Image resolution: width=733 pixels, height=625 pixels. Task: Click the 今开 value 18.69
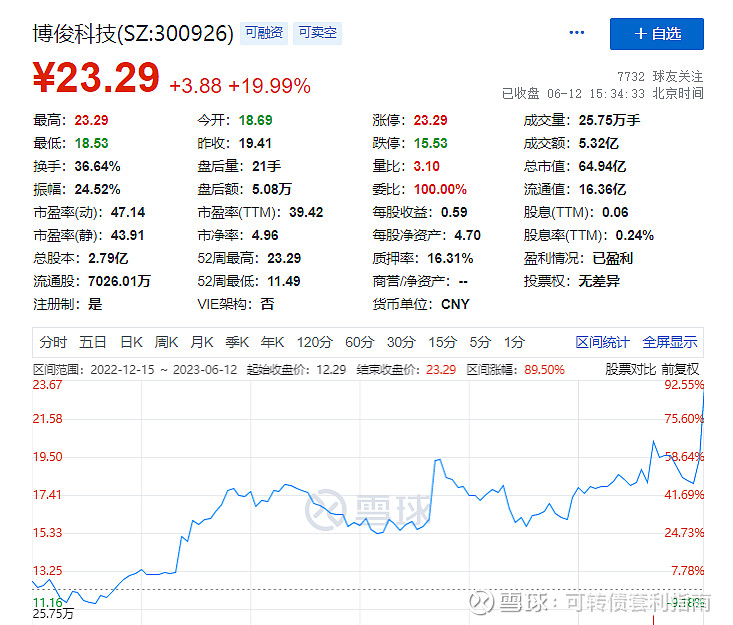click(x=255, y=120)
